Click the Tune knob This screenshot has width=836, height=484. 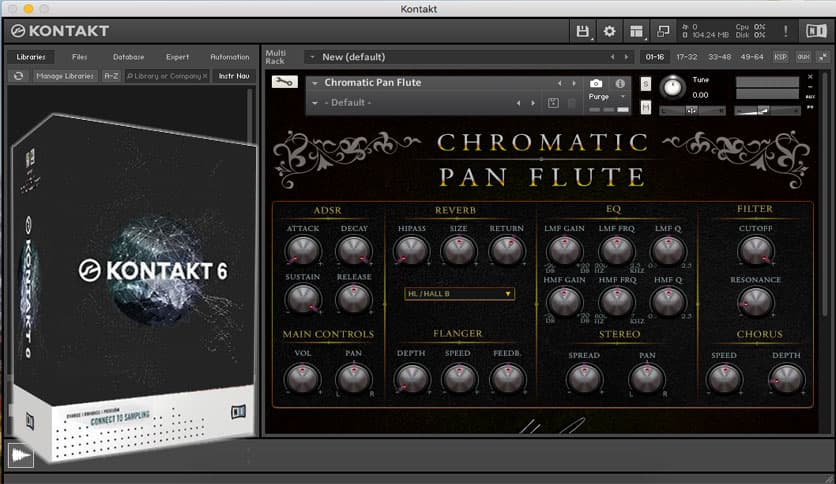(x=672, y=87)
